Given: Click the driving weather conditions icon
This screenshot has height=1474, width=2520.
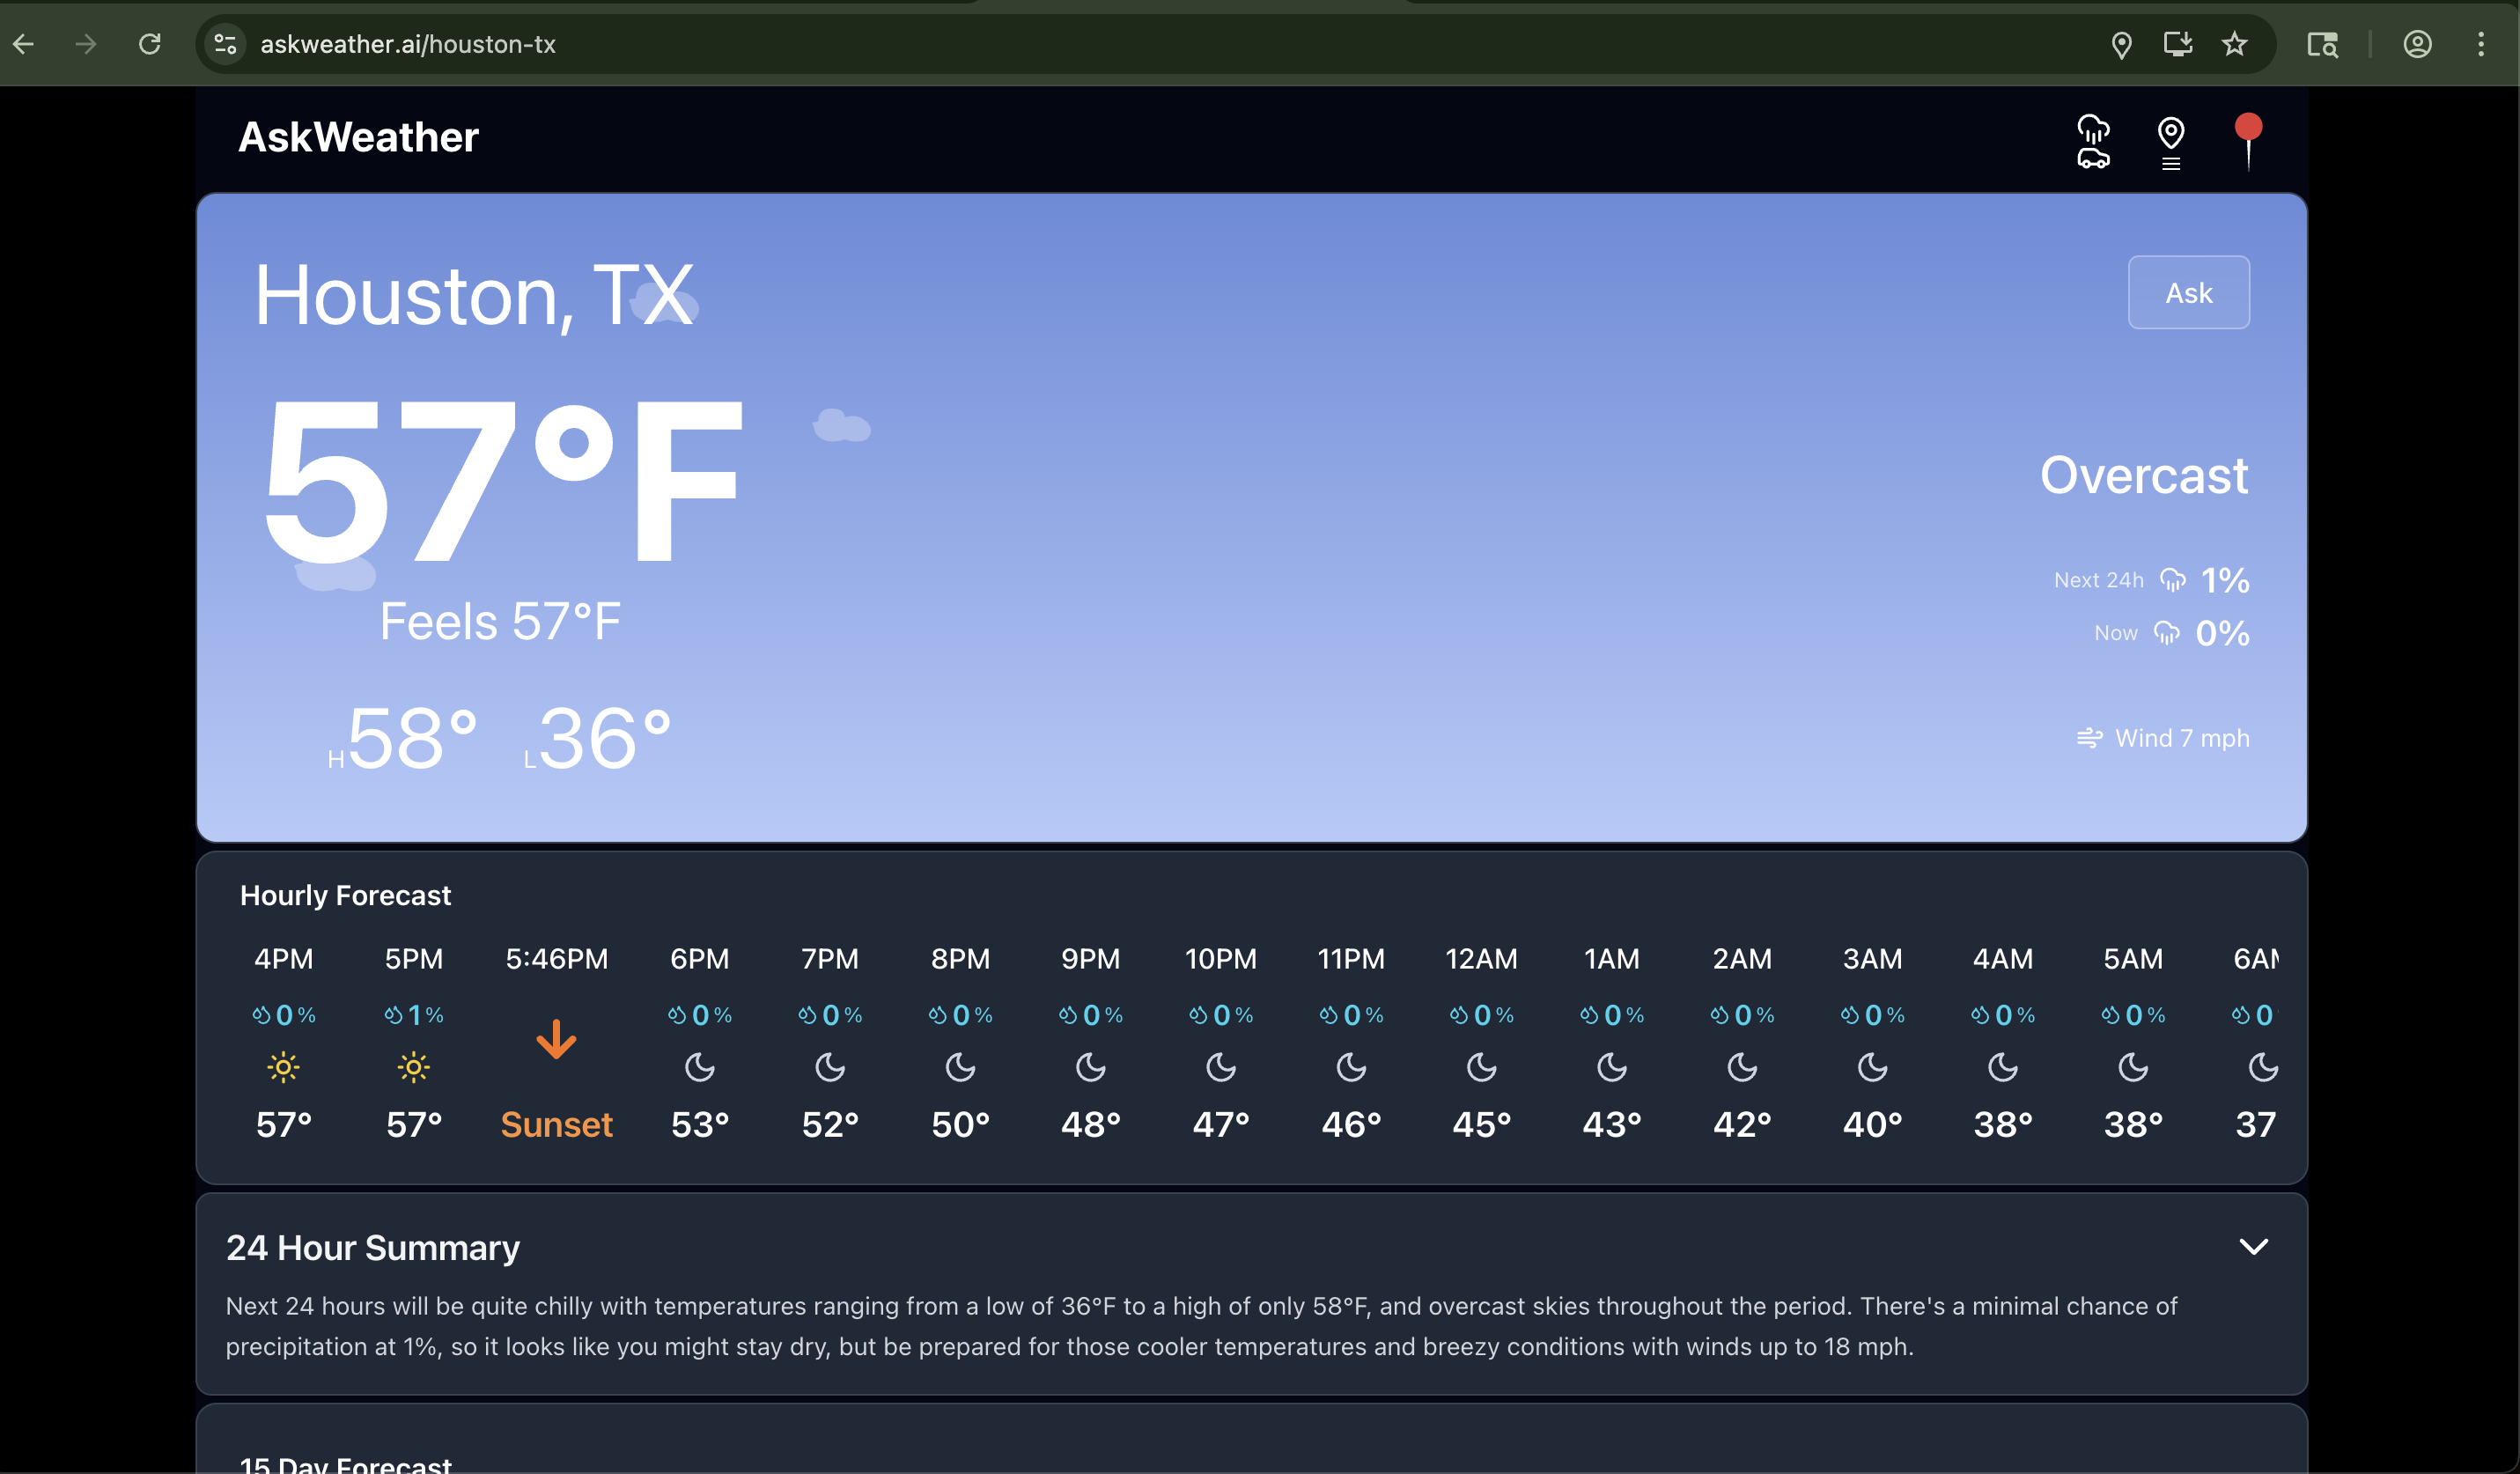Looking at the screenshot, I should tap(2093, 142).
